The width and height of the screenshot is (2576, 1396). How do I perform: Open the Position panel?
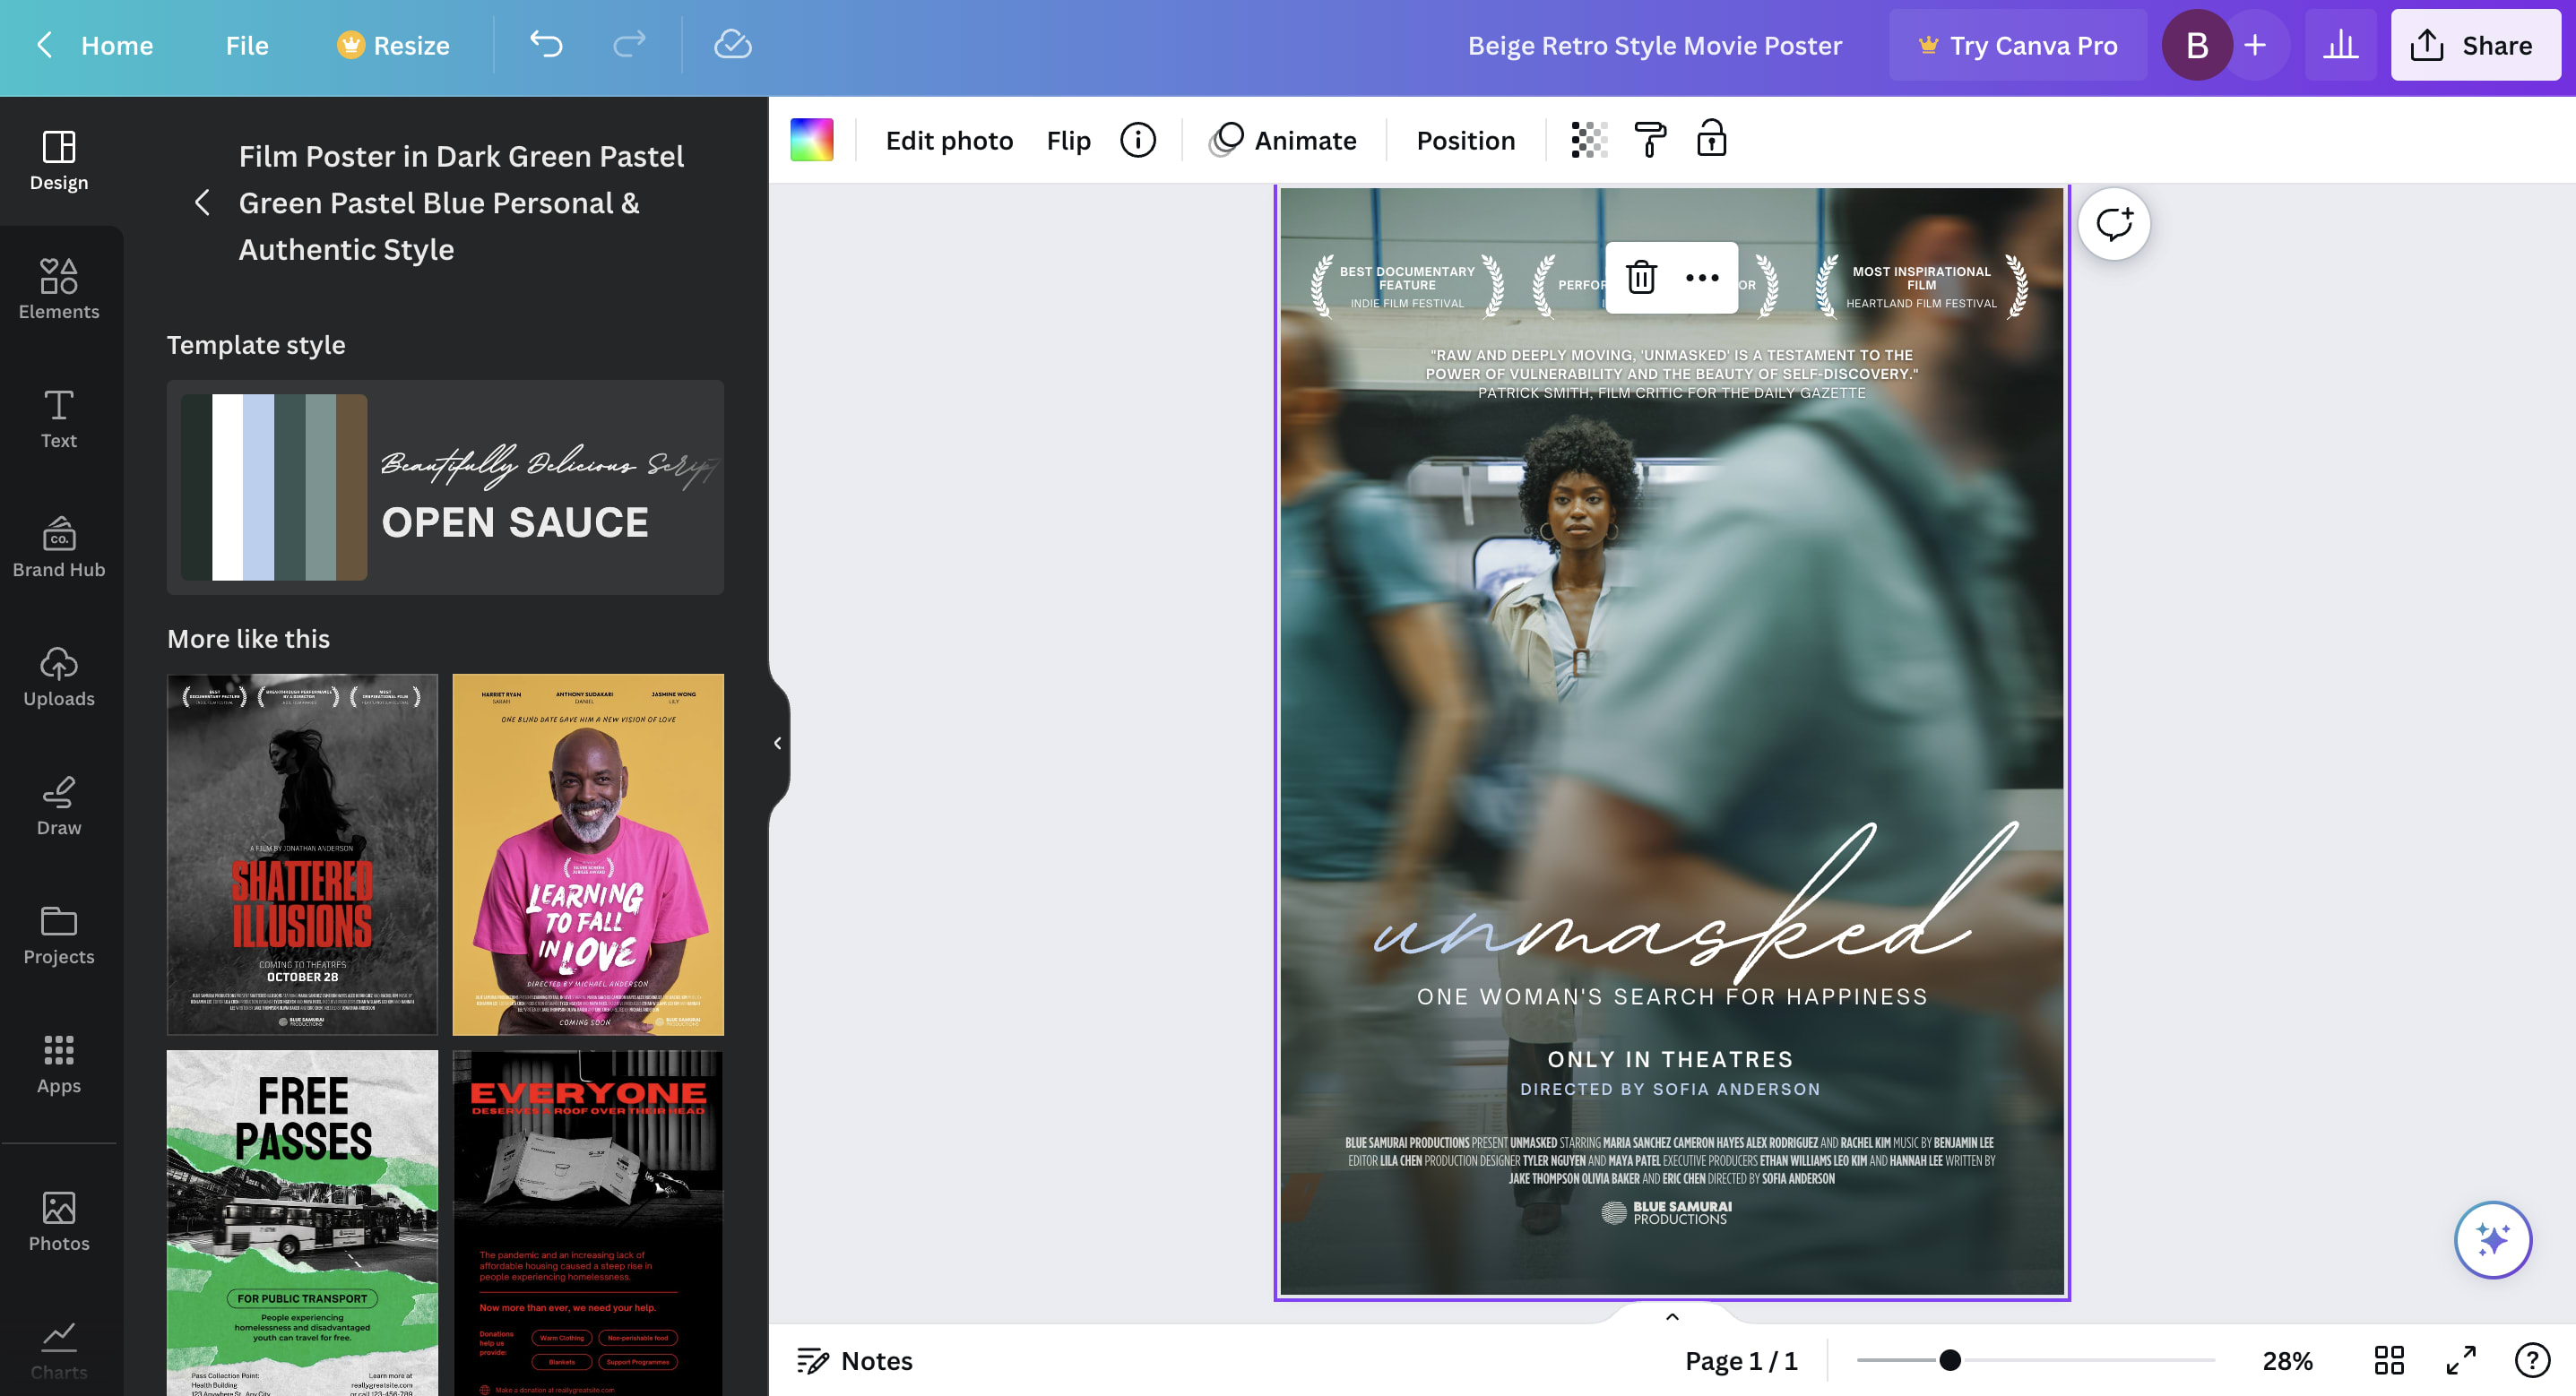(1466, 140)
